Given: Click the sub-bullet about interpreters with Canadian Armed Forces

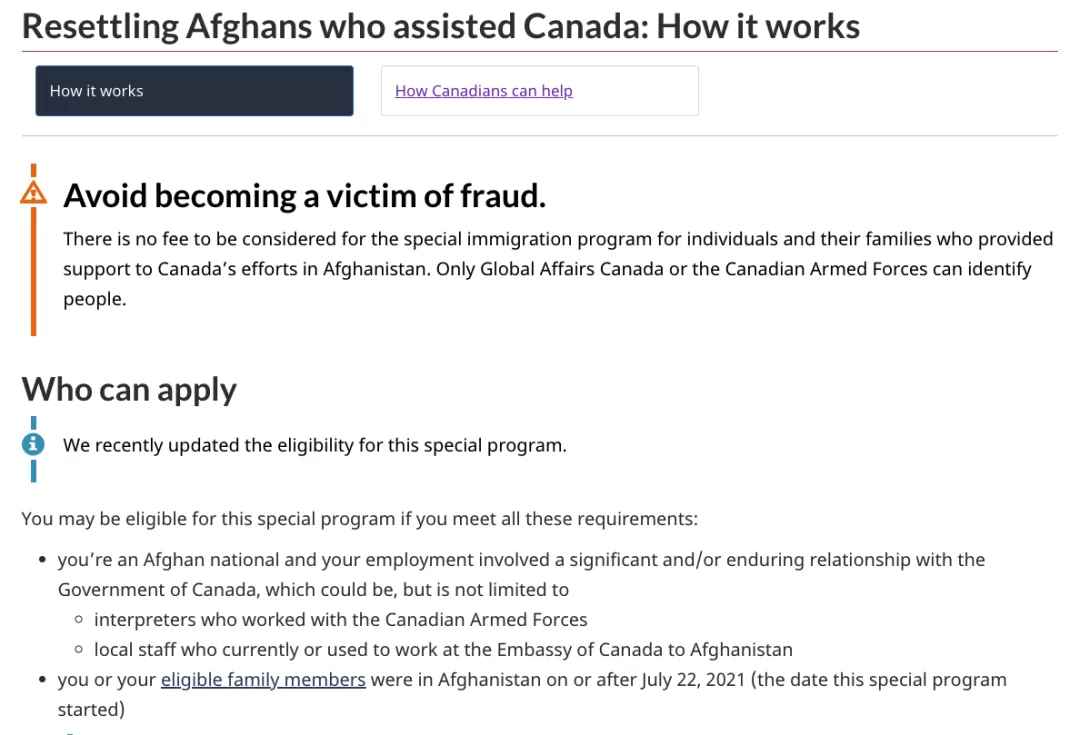Looking at the screenshot, I should 341,620.
